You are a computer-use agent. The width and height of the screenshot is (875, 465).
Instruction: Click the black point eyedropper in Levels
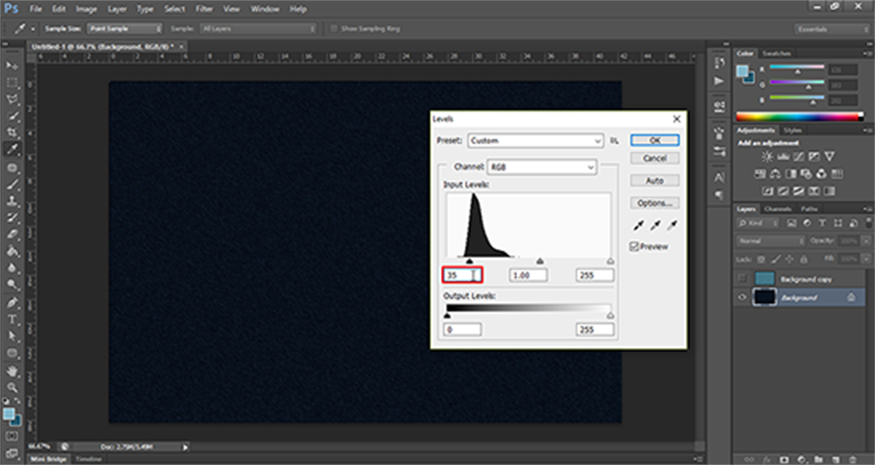(x=638, y=227)
